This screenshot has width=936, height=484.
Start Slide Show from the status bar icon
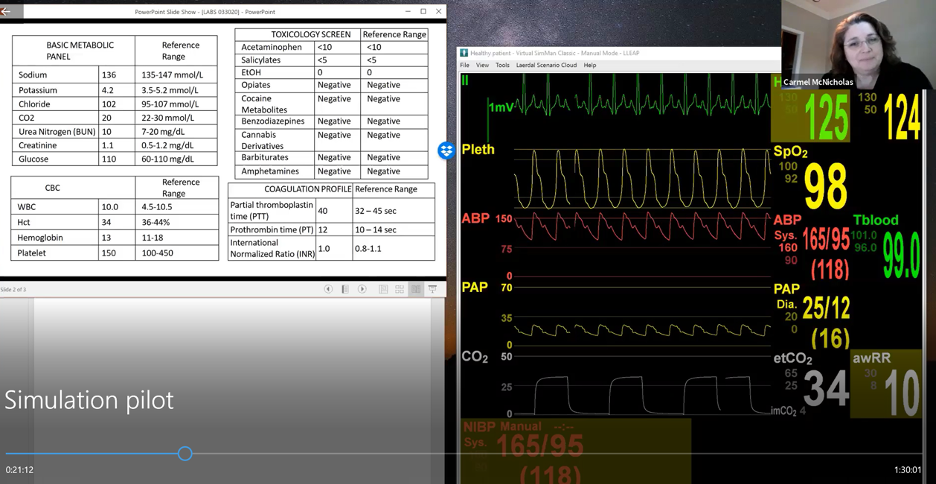click(433, 289)
